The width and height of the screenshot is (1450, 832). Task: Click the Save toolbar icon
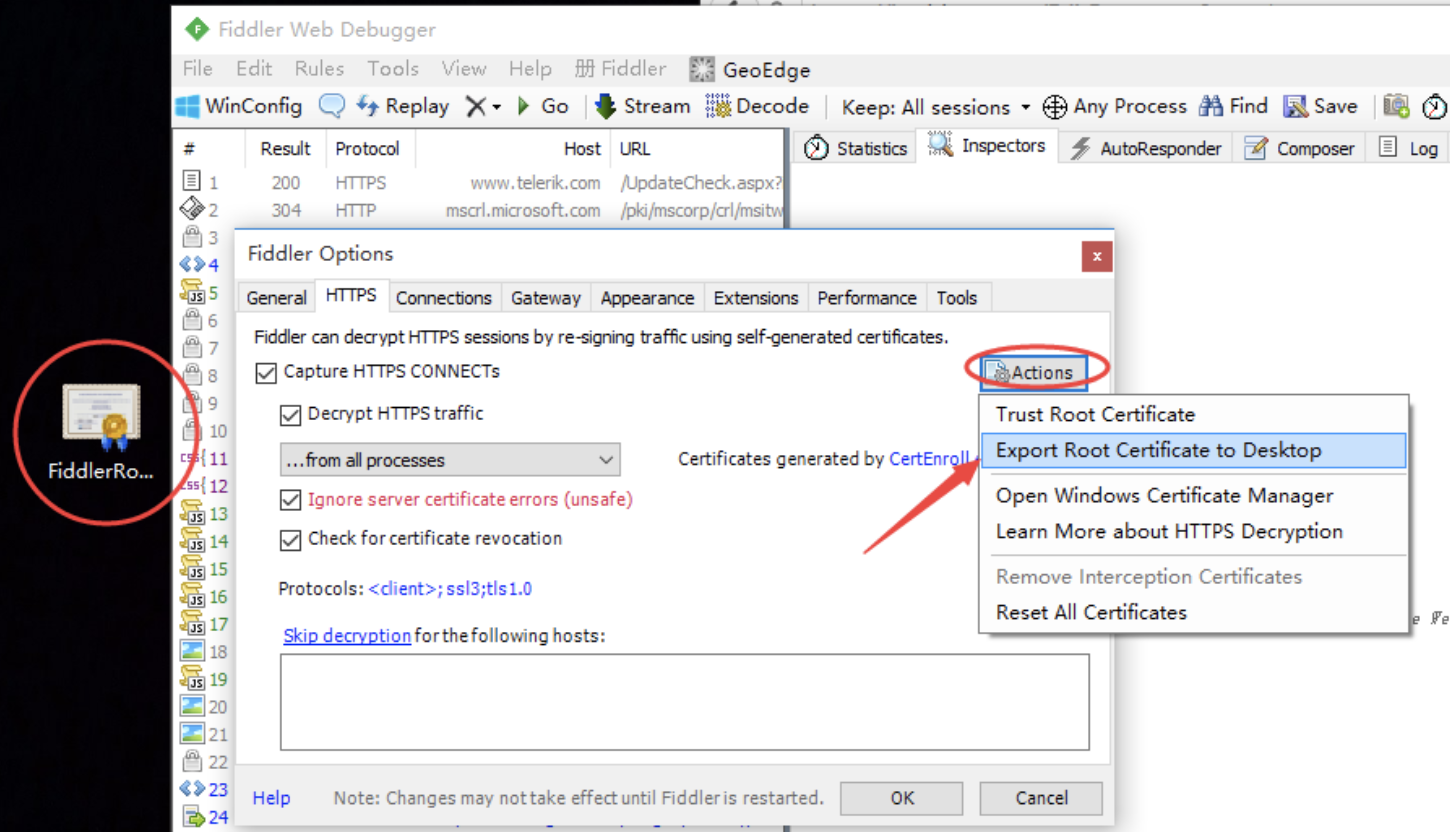(x=1296, y=106)
